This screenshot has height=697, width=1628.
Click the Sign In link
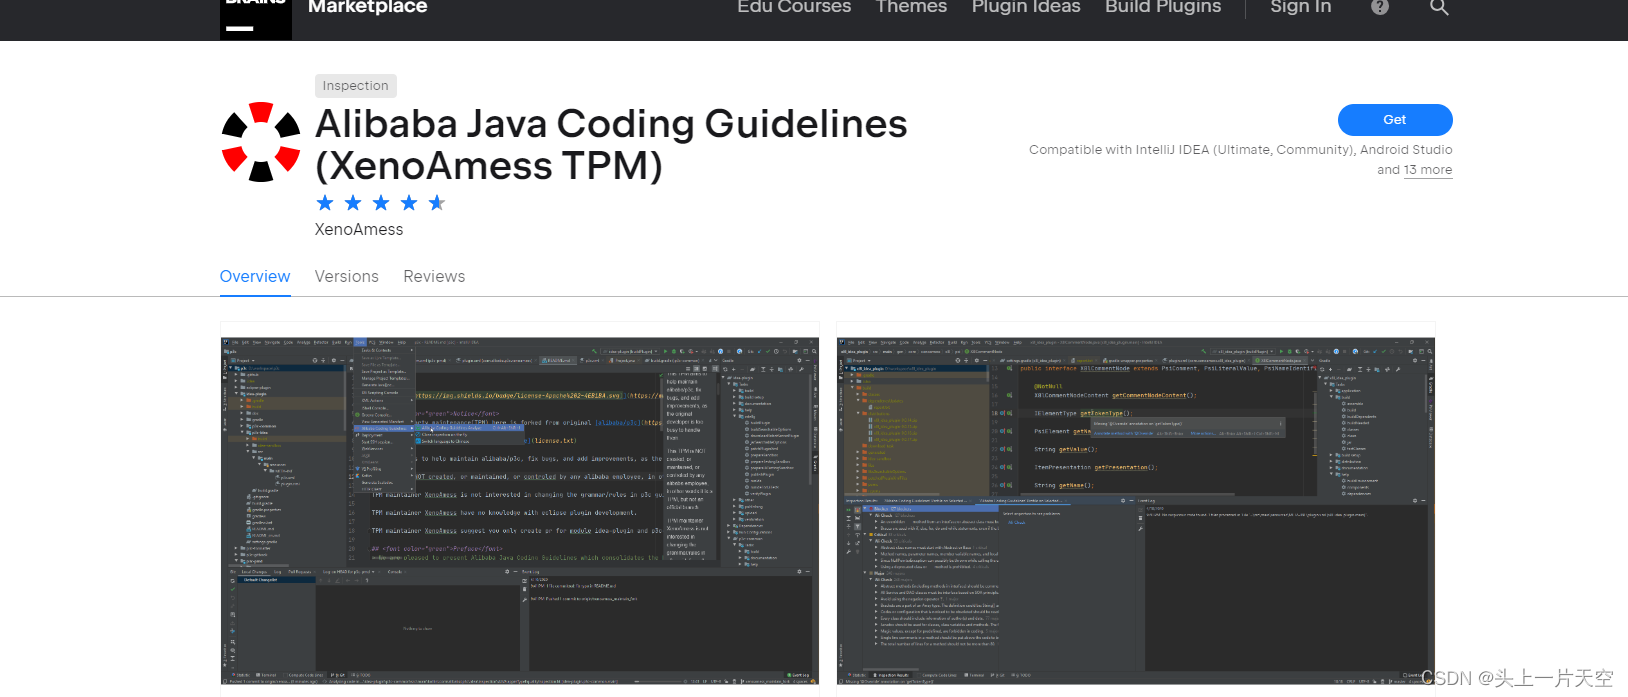(1300, 7)
